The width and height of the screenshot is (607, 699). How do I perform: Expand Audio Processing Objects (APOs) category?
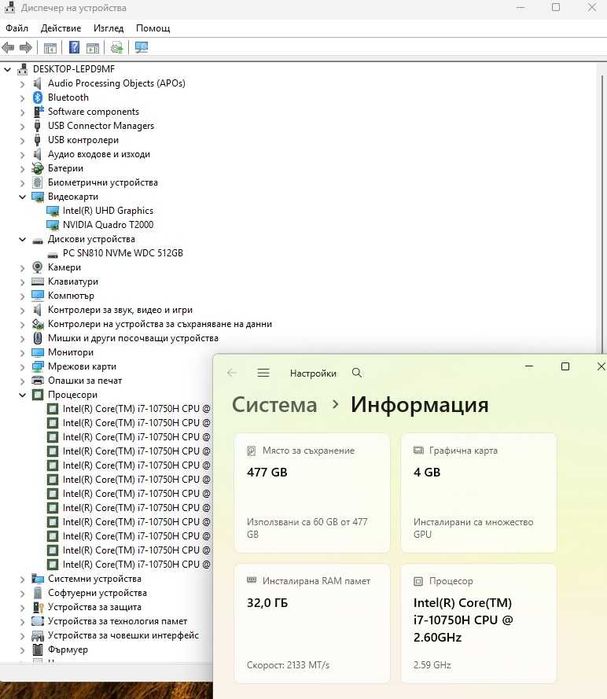[x=22, y=83]
